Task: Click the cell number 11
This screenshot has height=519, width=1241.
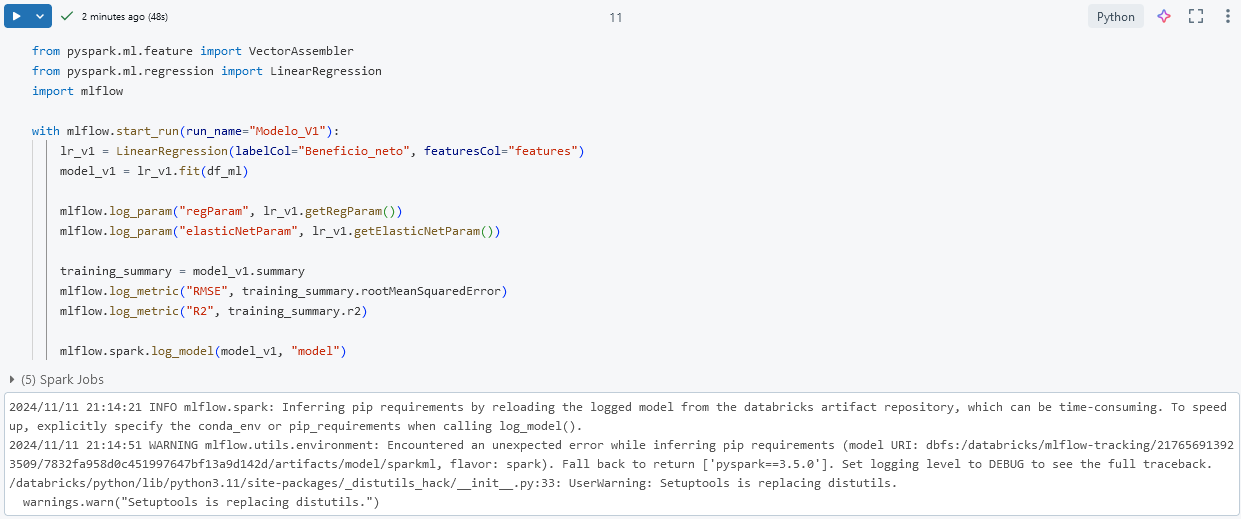Action: click(616, 17)
